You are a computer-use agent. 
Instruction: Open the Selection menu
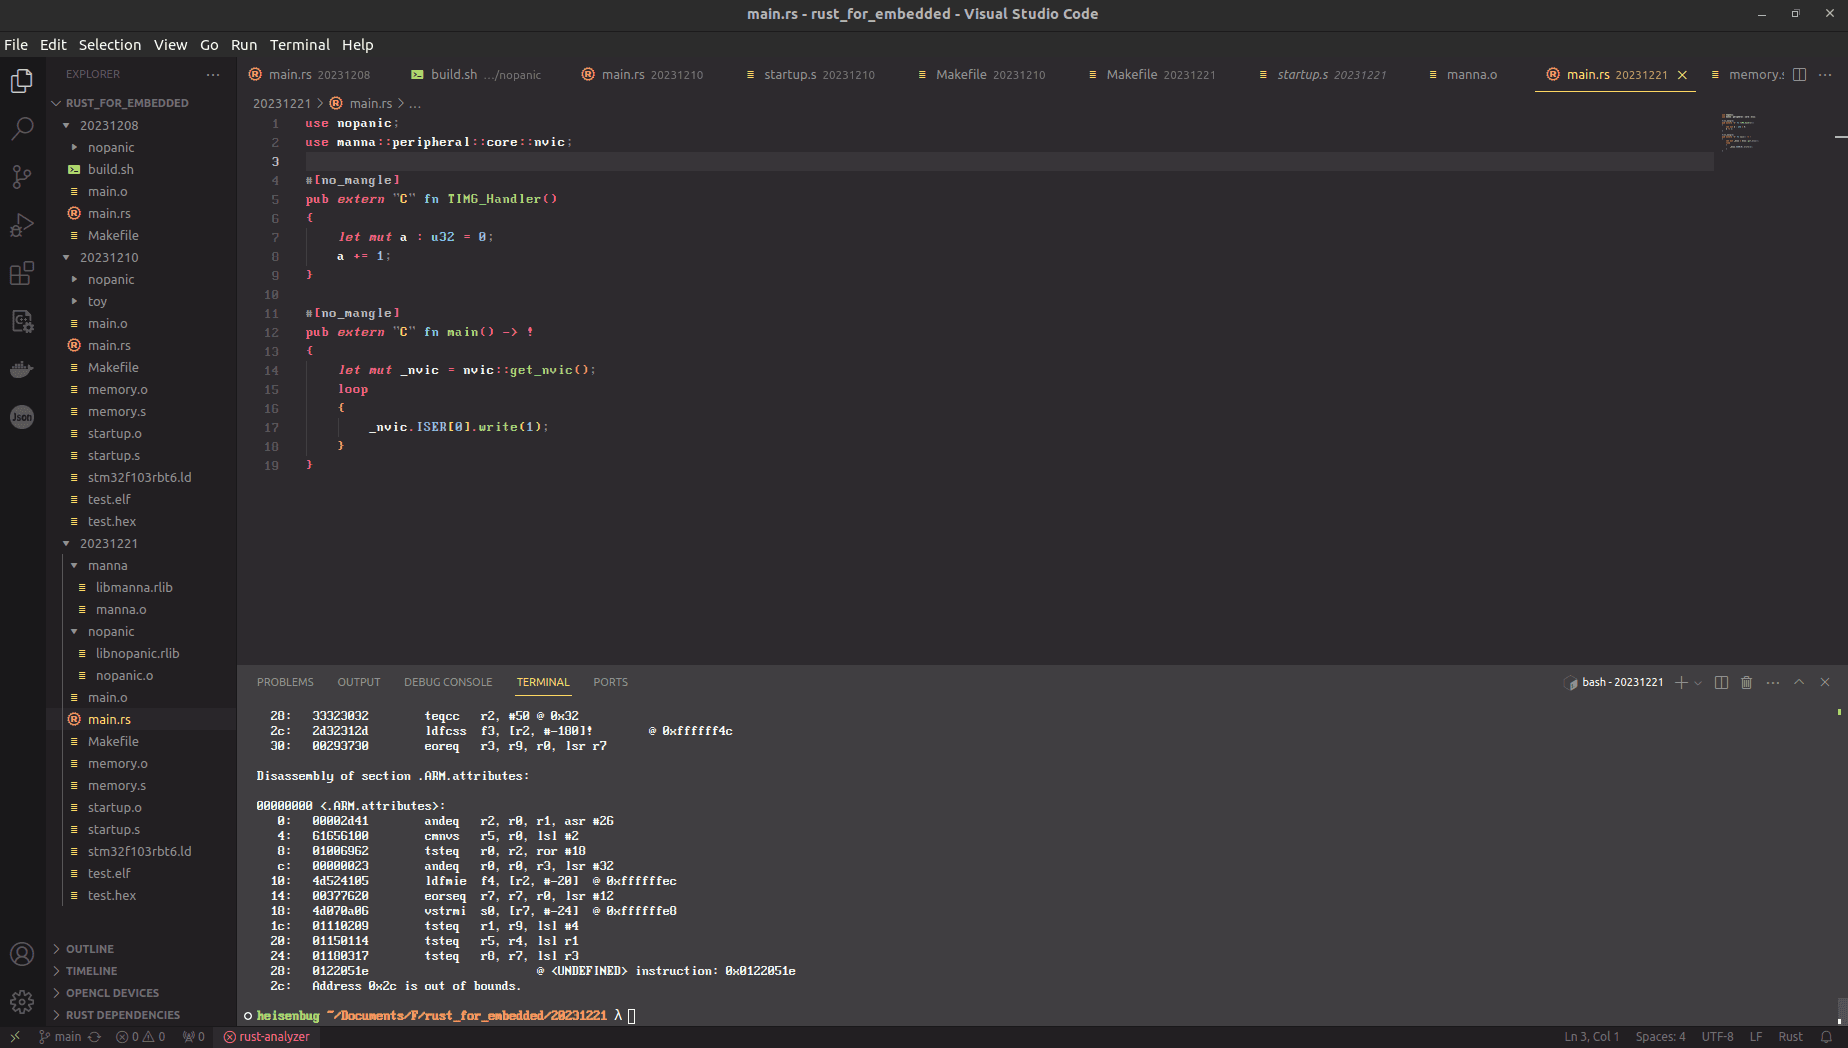pos(110,45)
